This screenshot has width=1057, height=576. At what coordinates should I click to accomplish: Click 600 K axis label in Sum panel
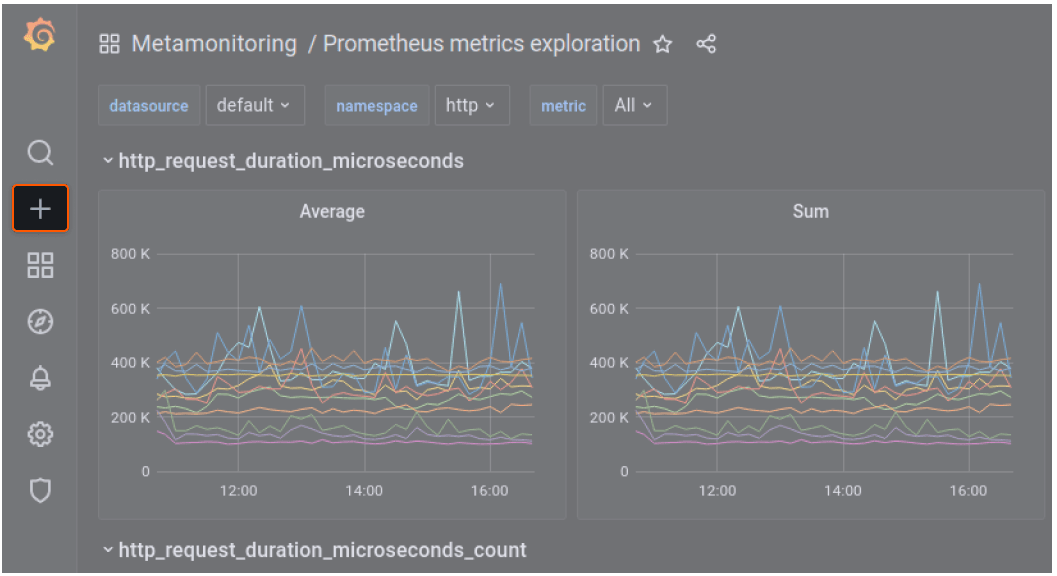[609, 309]
